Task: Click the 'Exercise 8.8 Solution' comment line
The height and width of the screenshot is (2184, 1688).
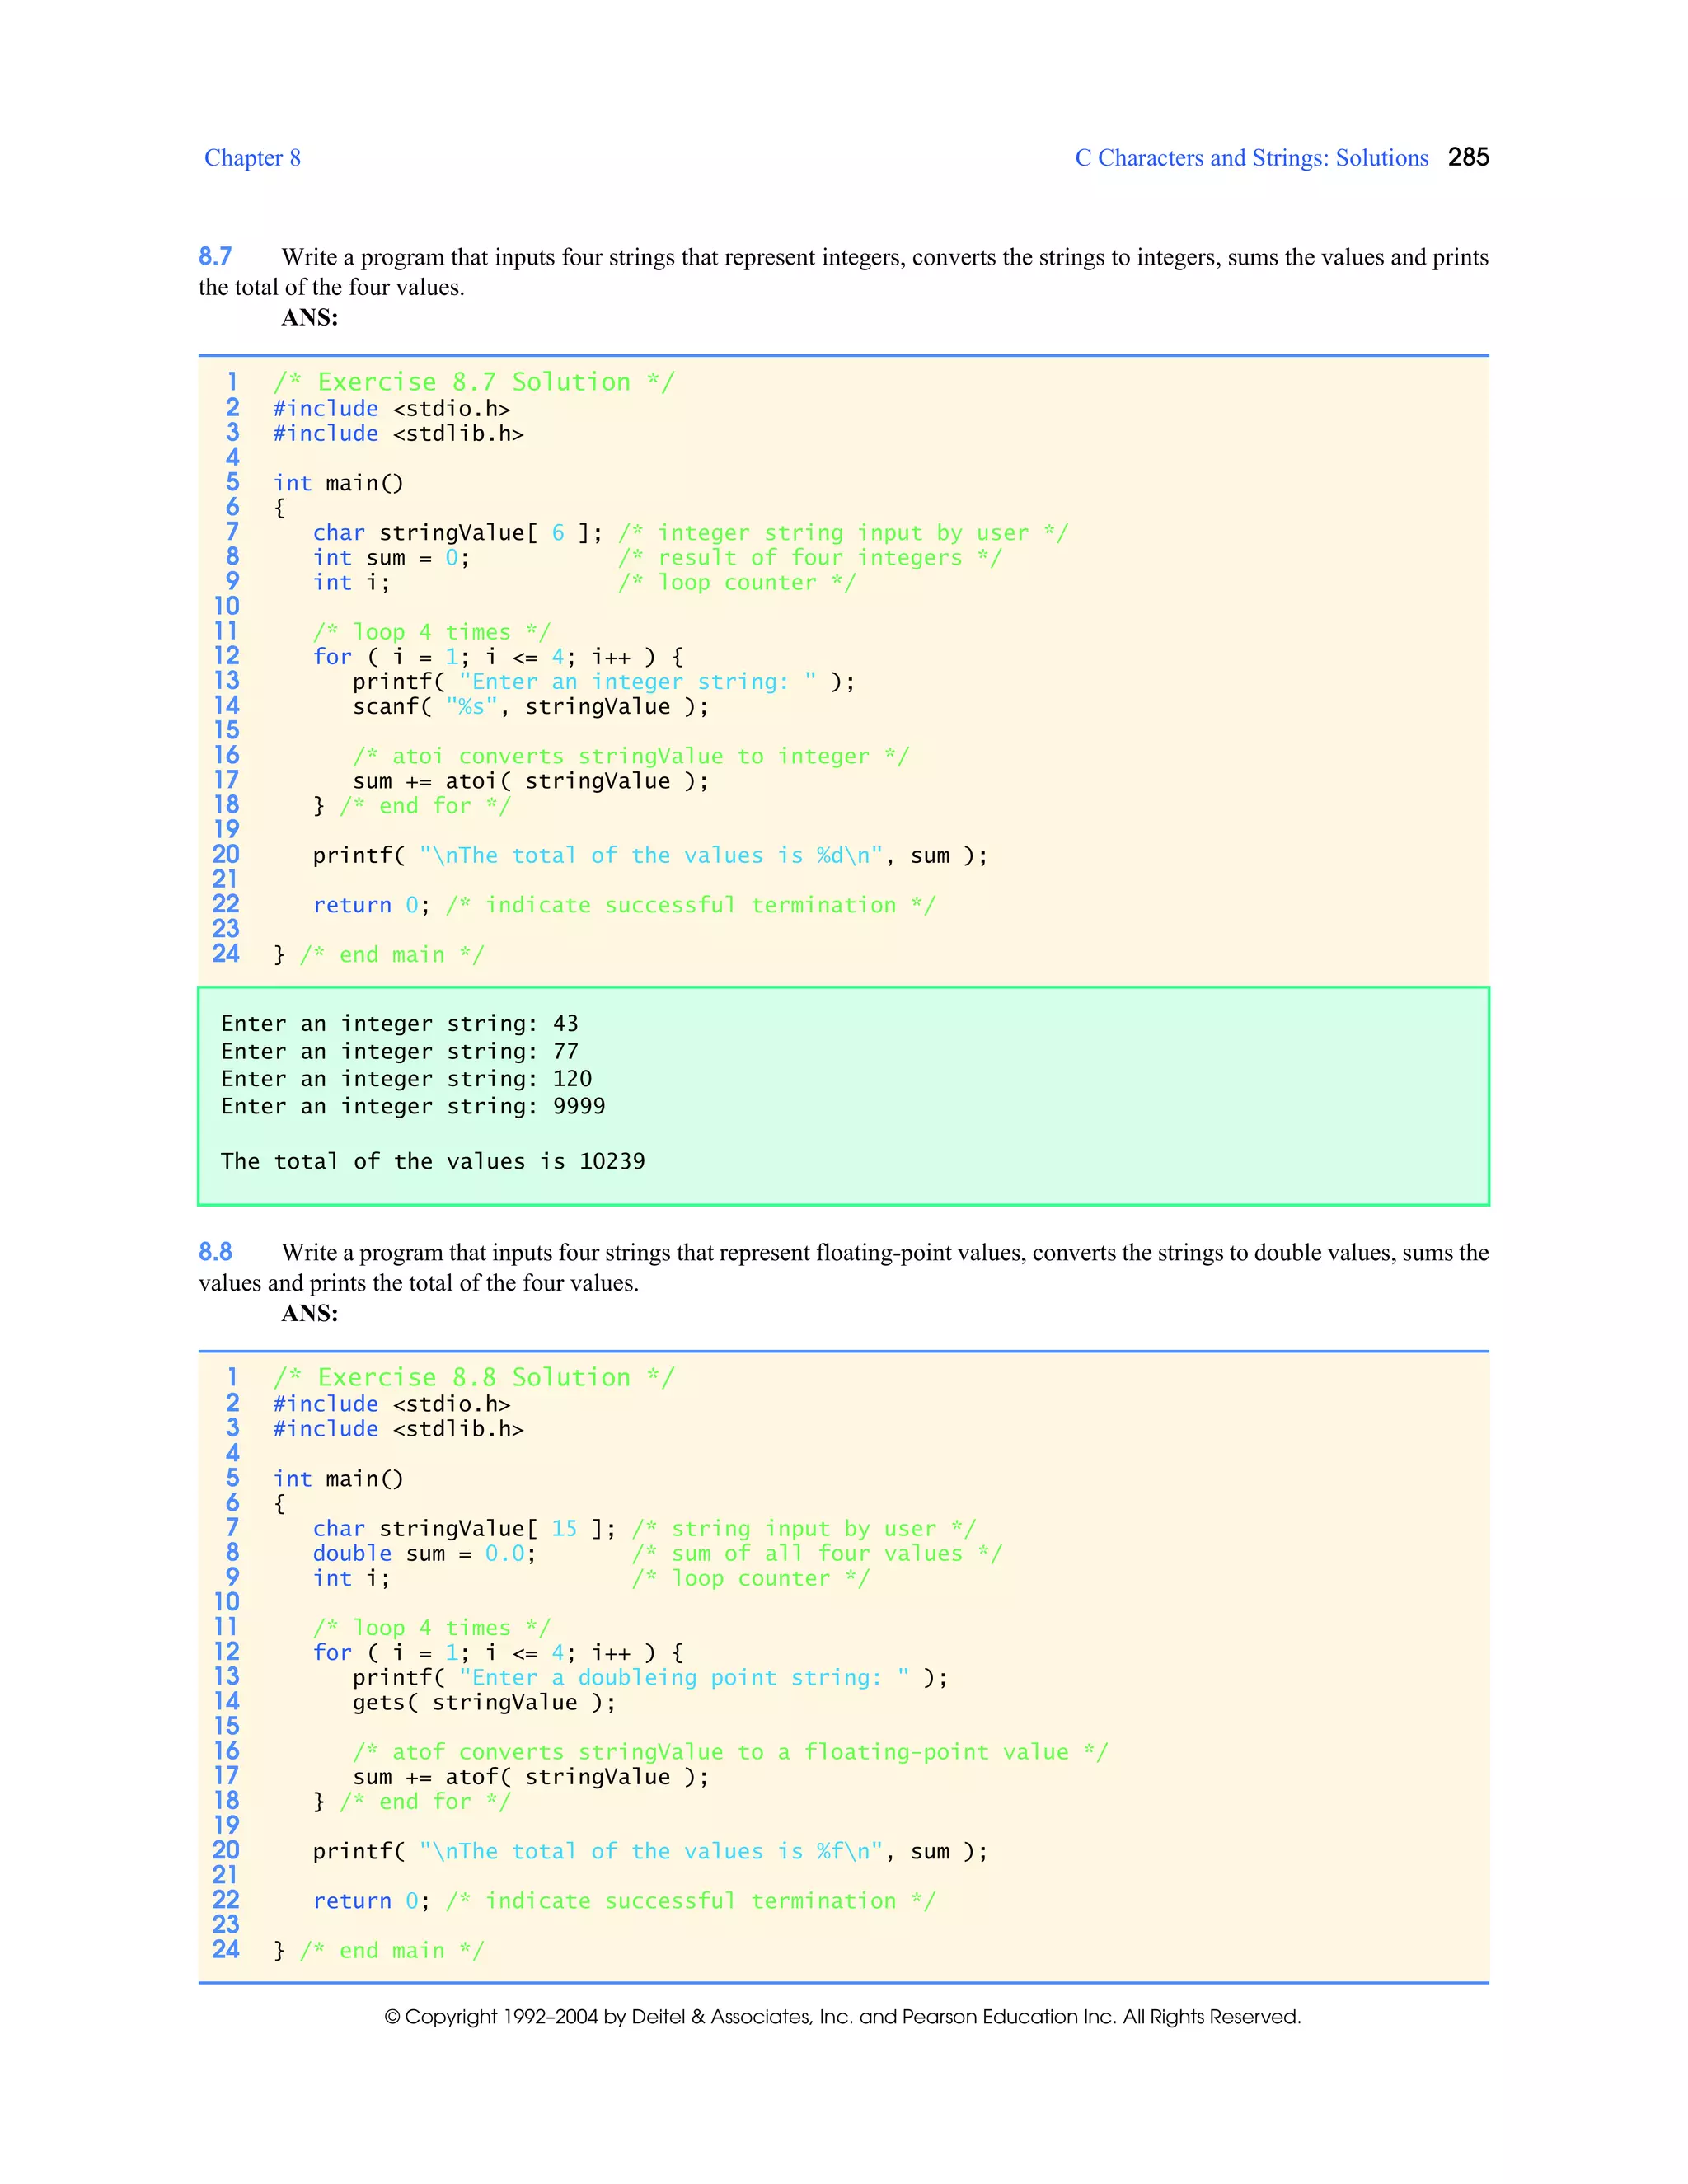Action: (474, 1378)
